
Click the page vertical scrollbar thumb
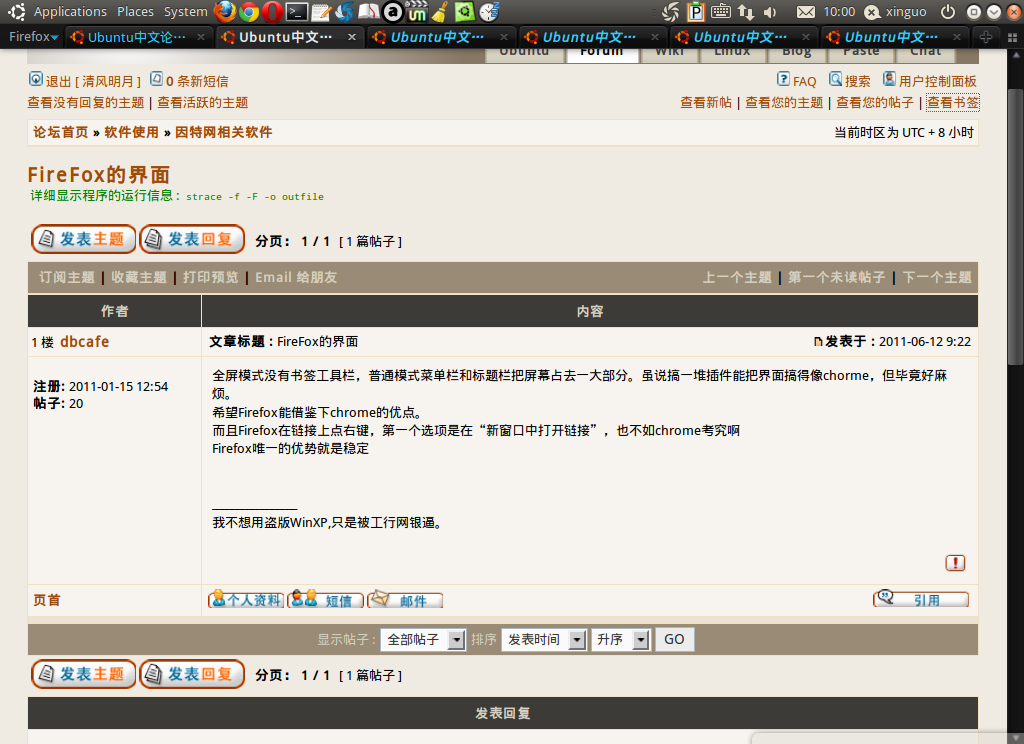1015,227
